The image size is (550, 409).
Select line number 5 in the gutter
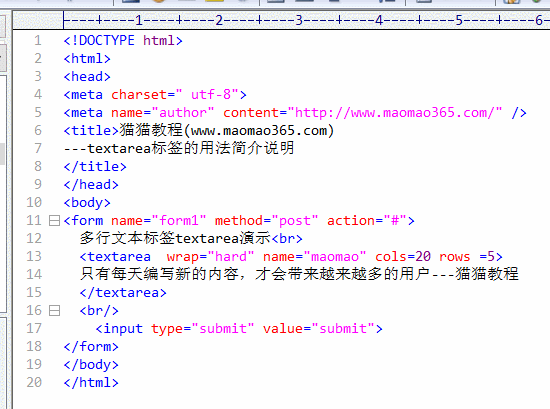tap(38, 113)
